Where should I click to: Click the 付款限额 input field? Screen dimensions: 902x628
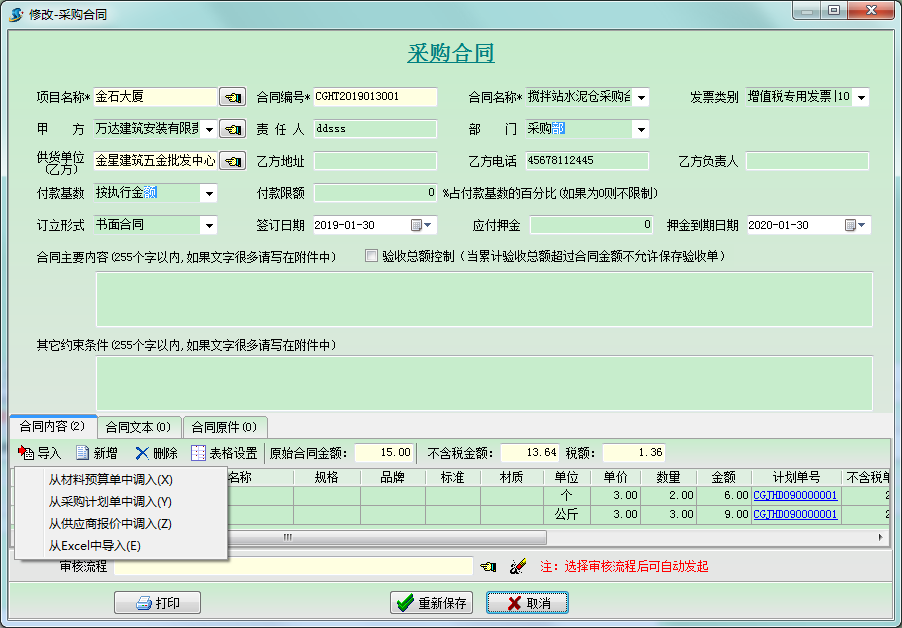pyautogui.click(x=375, y=193)
